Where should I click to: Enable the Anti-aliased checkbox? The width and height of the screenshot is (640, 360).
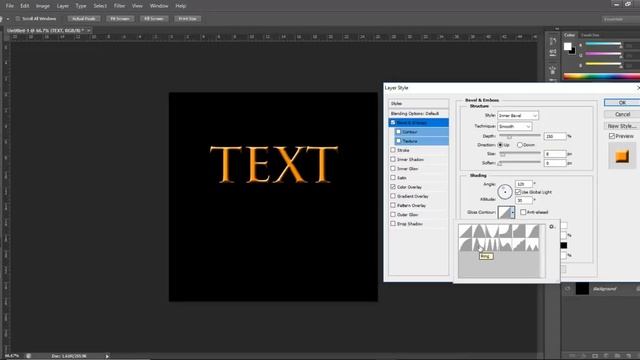pyautogui.click(x=523, y=212)
